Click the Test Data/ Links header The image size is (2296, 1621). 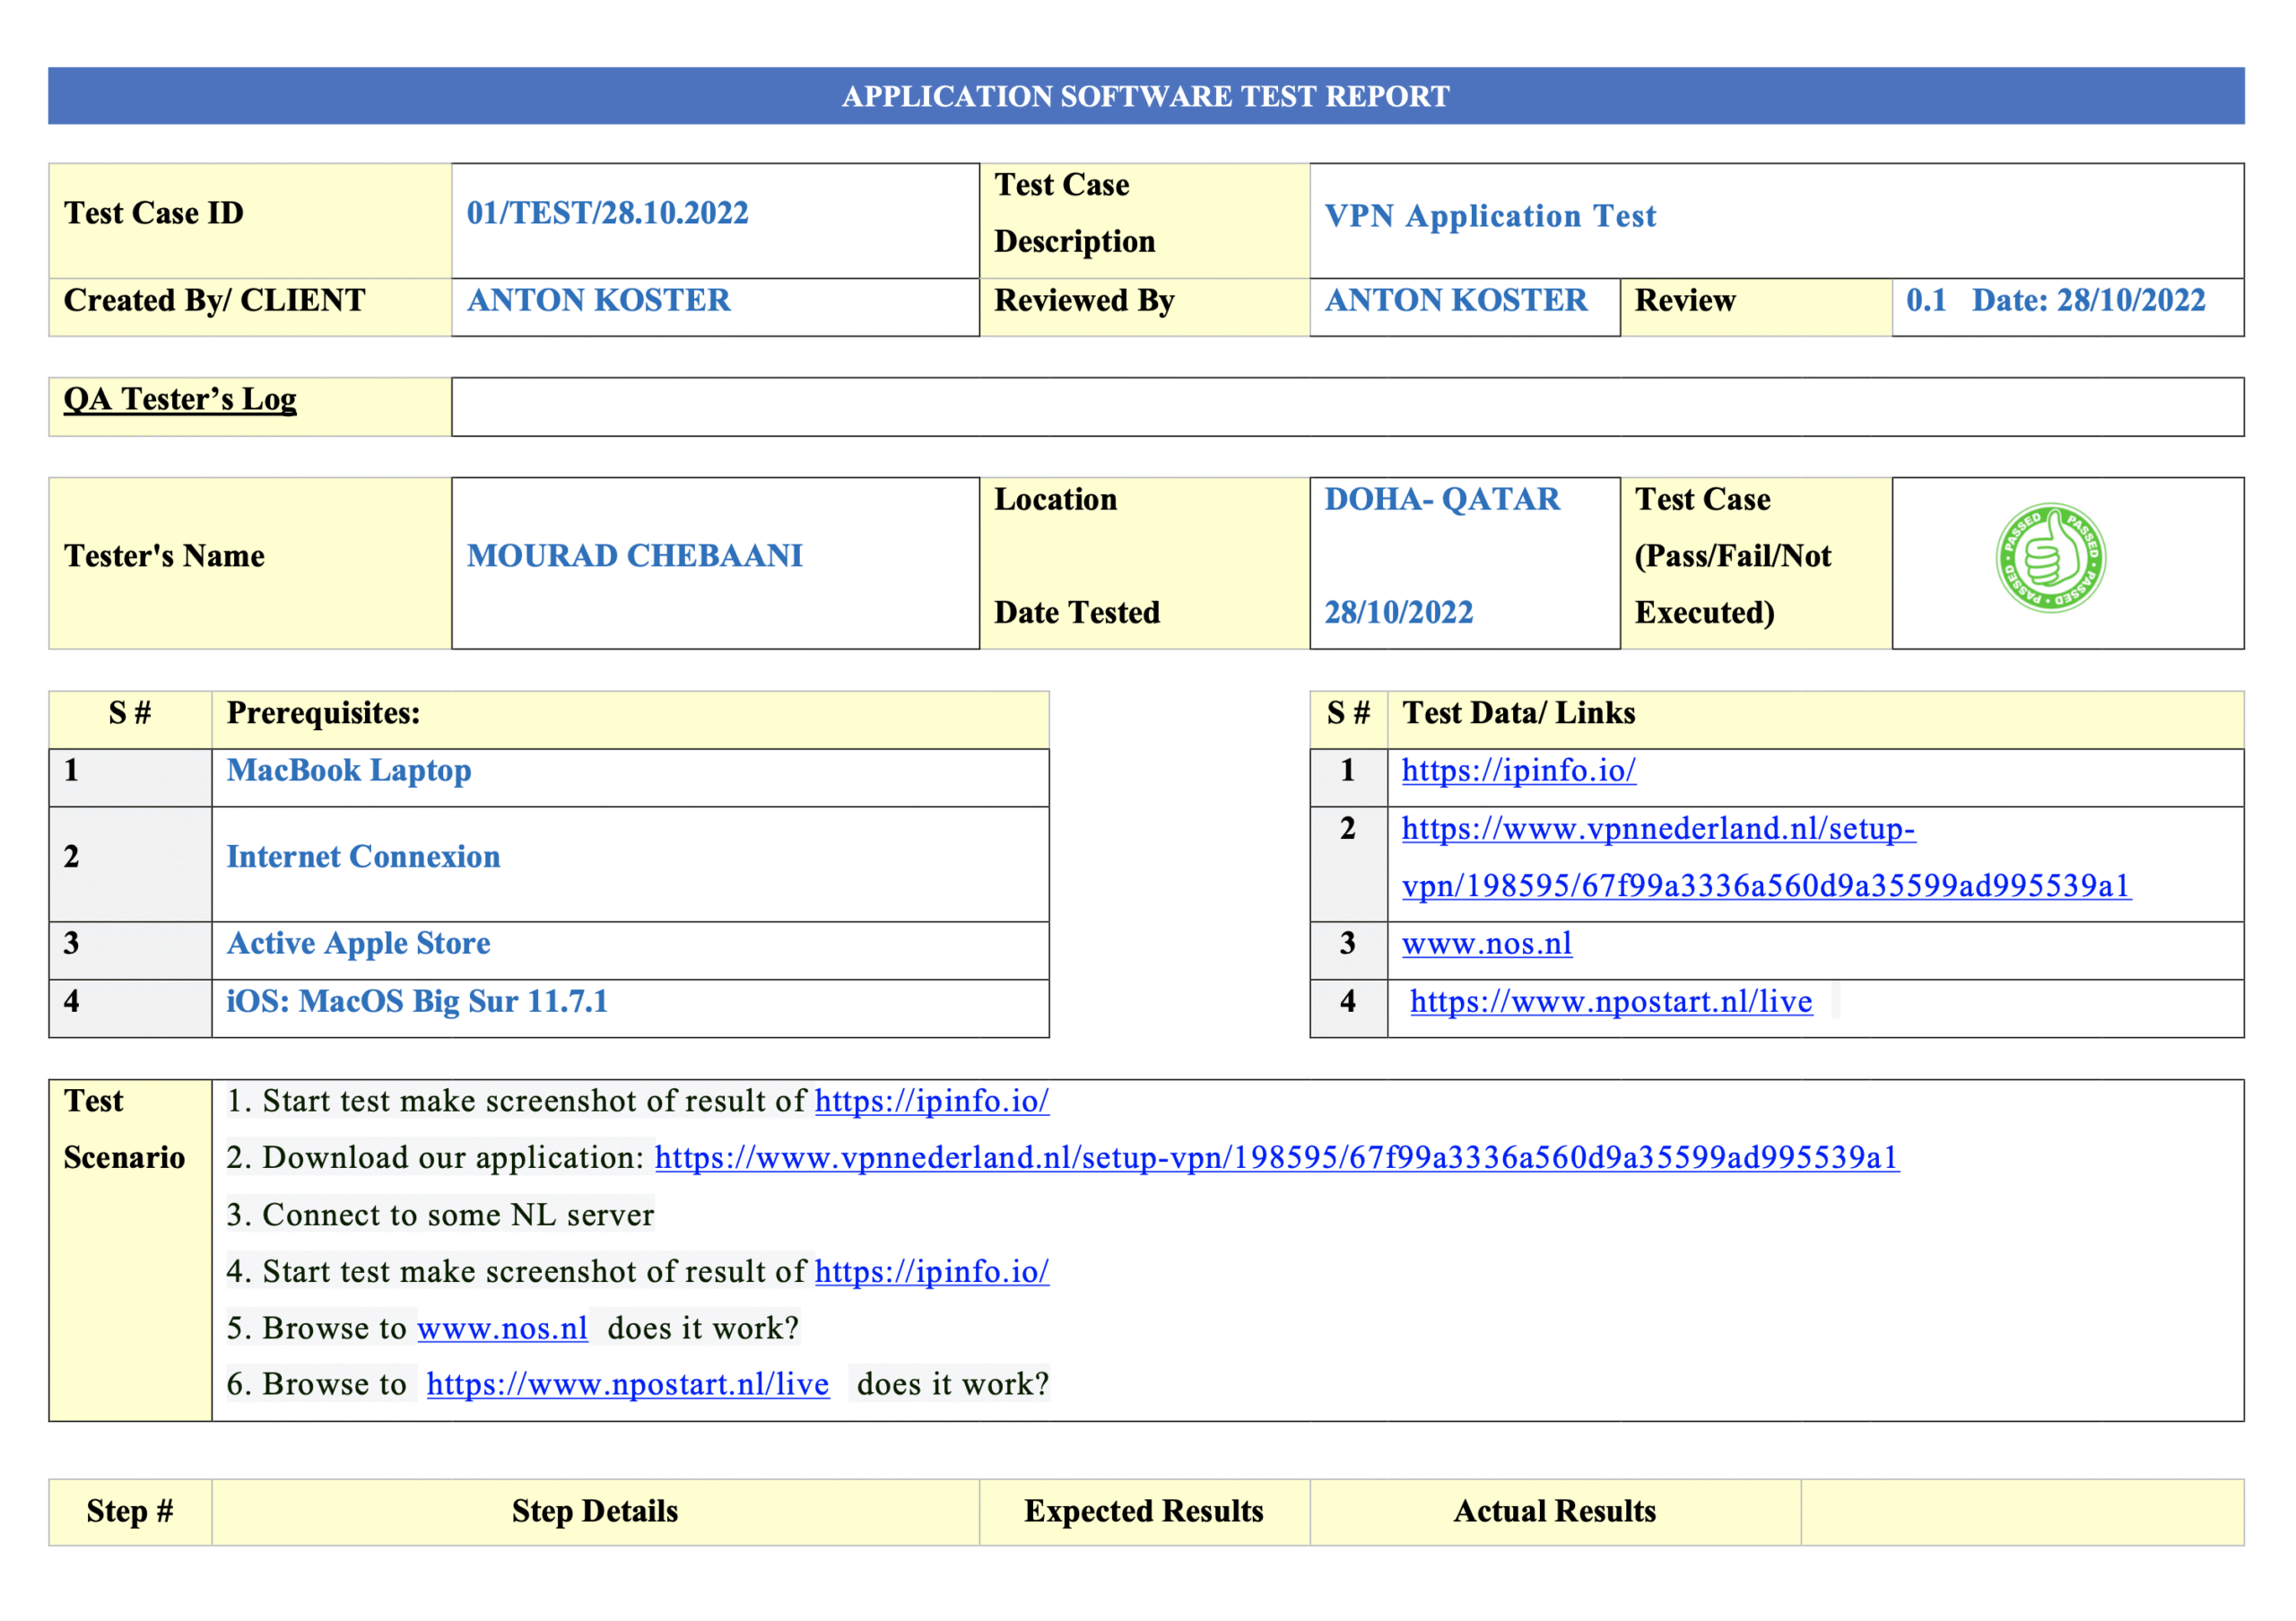[x=1518, y=713]
